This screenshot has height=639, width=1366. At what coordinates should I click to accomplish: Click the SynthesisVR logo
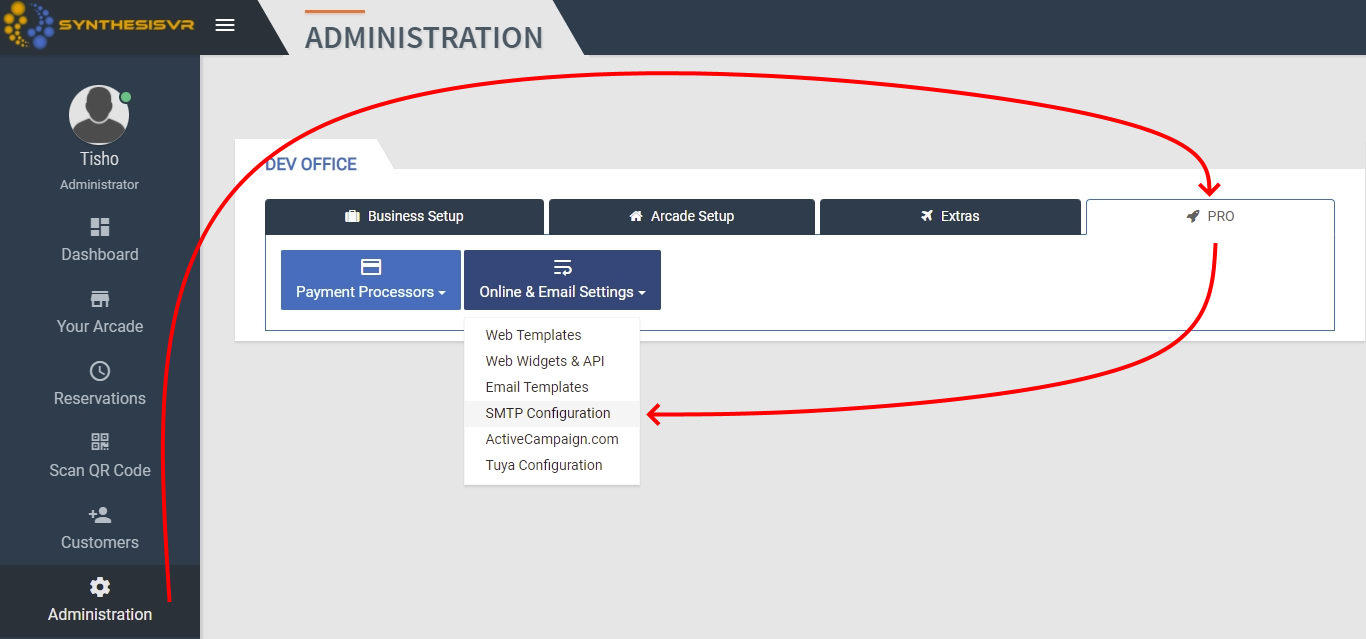(98, 25)
